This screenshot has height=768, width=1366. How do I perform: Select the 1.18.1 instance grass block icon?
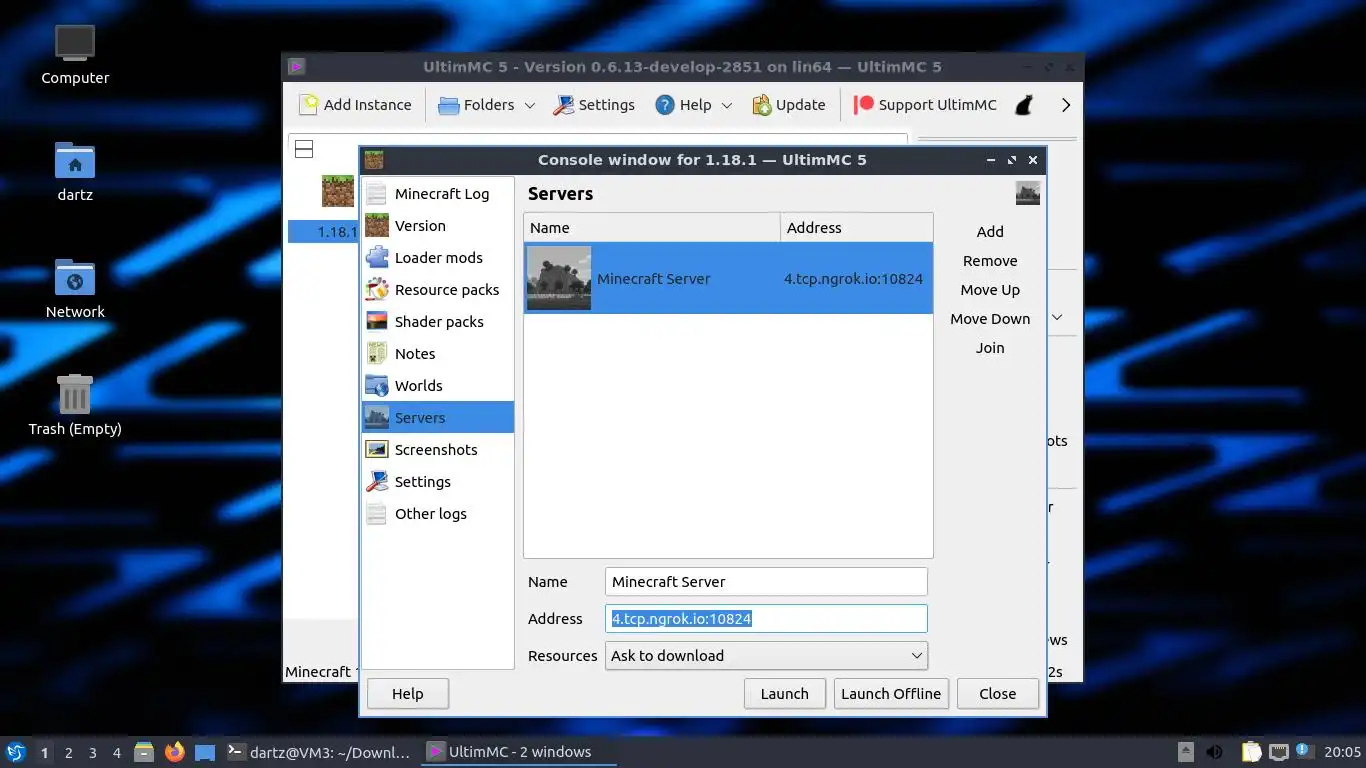click(x=338, y=191)
